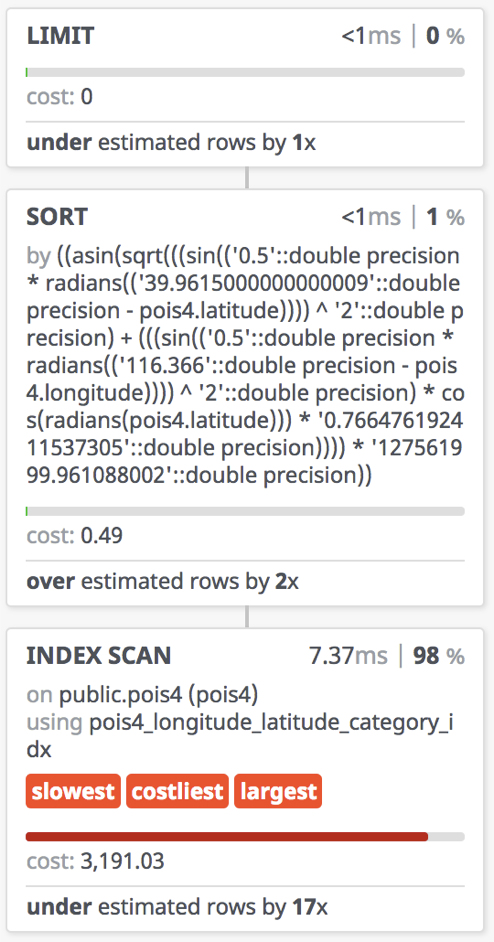Click 'under estimated rows by 1x' text
The image size is (494, 942).
point(171,143)
